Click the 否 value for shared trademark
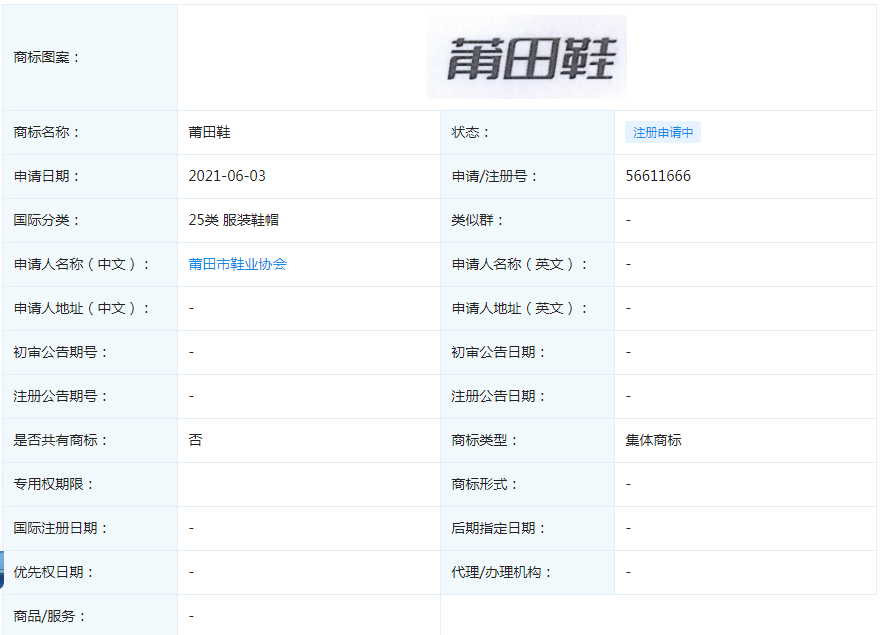This screenshot has height=635, width=881. 196,440
